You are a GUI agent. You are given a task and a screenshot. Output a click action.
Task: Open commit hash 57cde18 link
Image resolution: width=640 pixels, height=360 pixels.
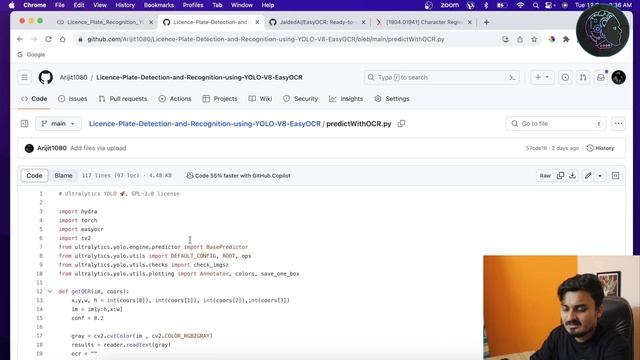coord(536,148)
